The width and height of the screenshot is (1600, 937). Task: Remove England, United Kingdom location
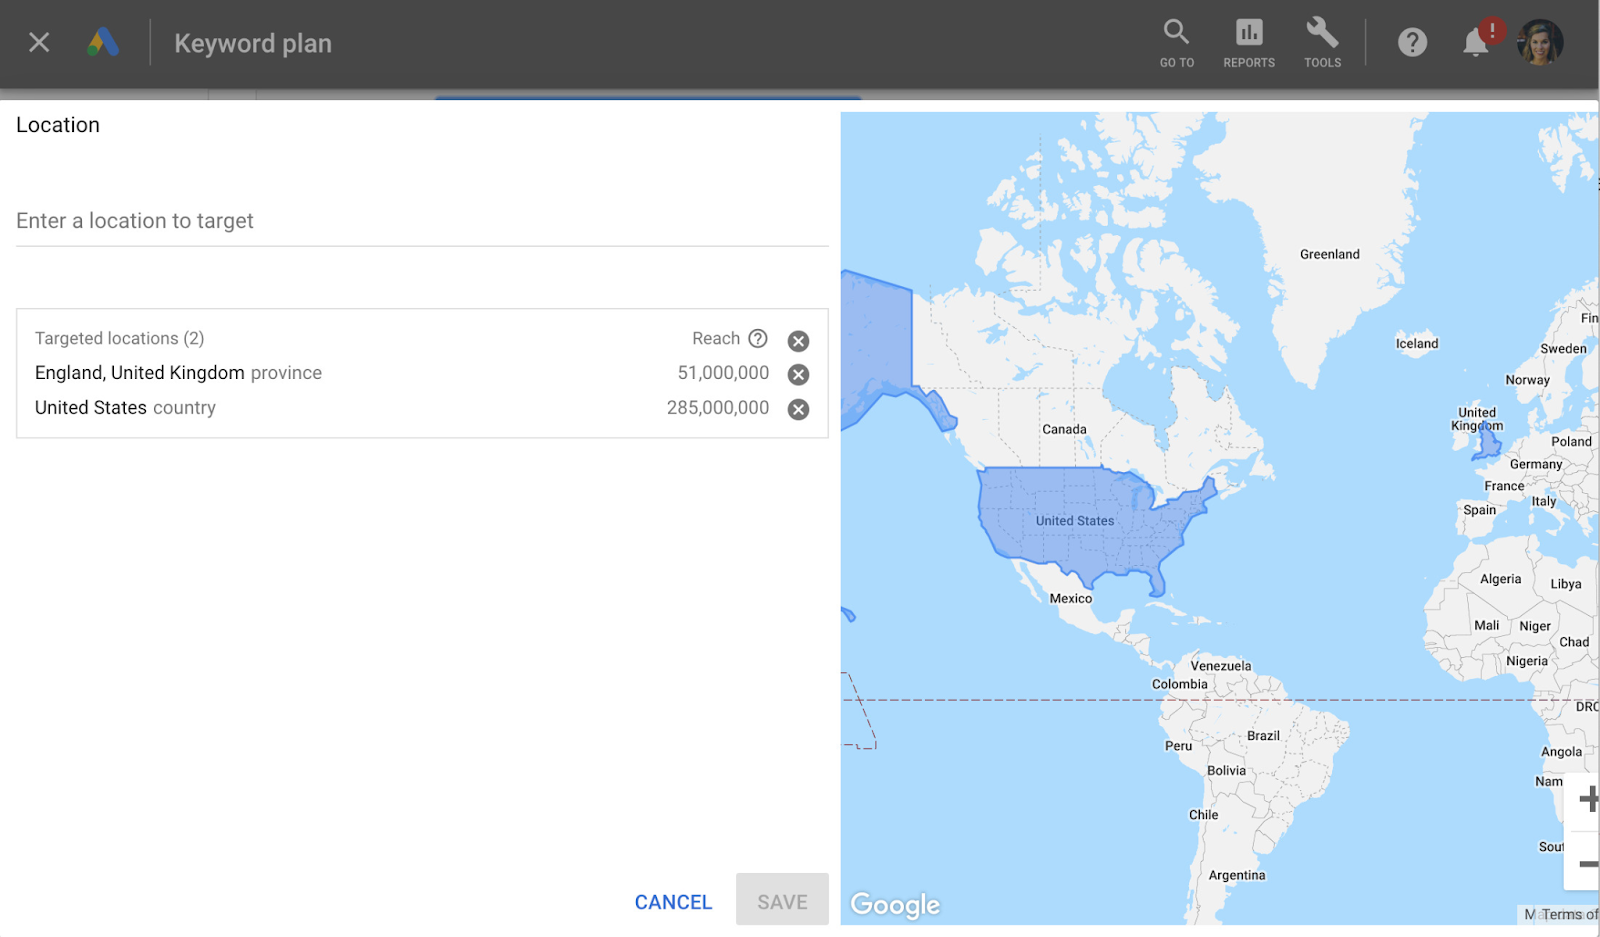point(798,374)
